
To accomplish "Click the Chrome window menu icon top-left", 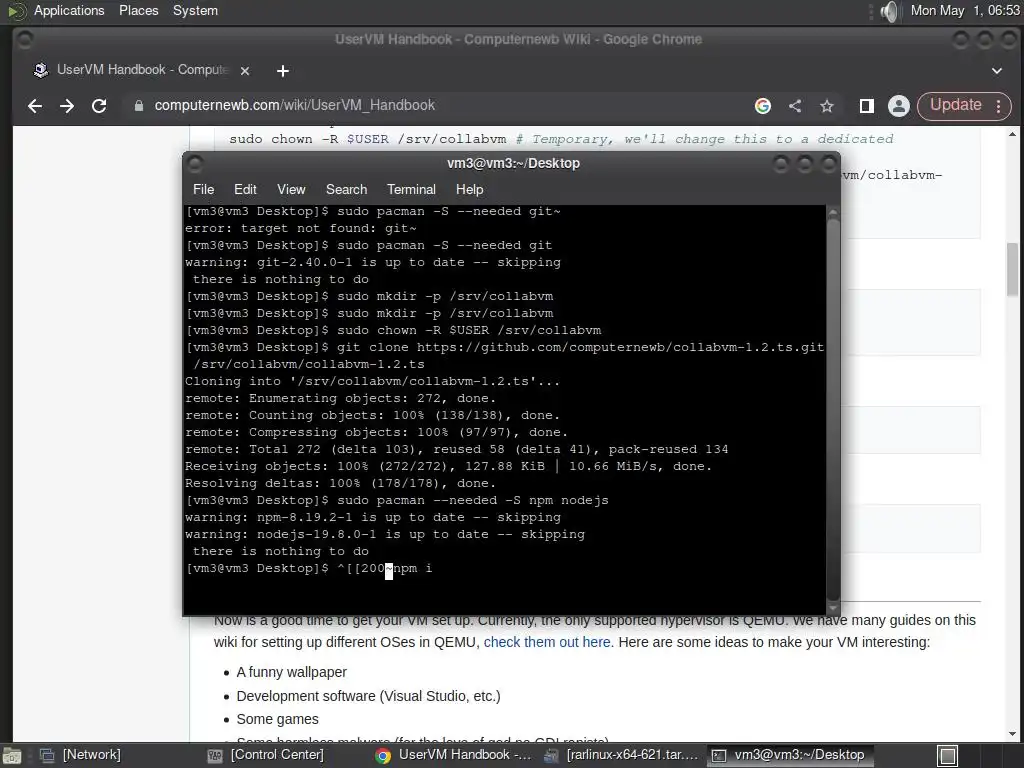I will click(x=24, y=40).
